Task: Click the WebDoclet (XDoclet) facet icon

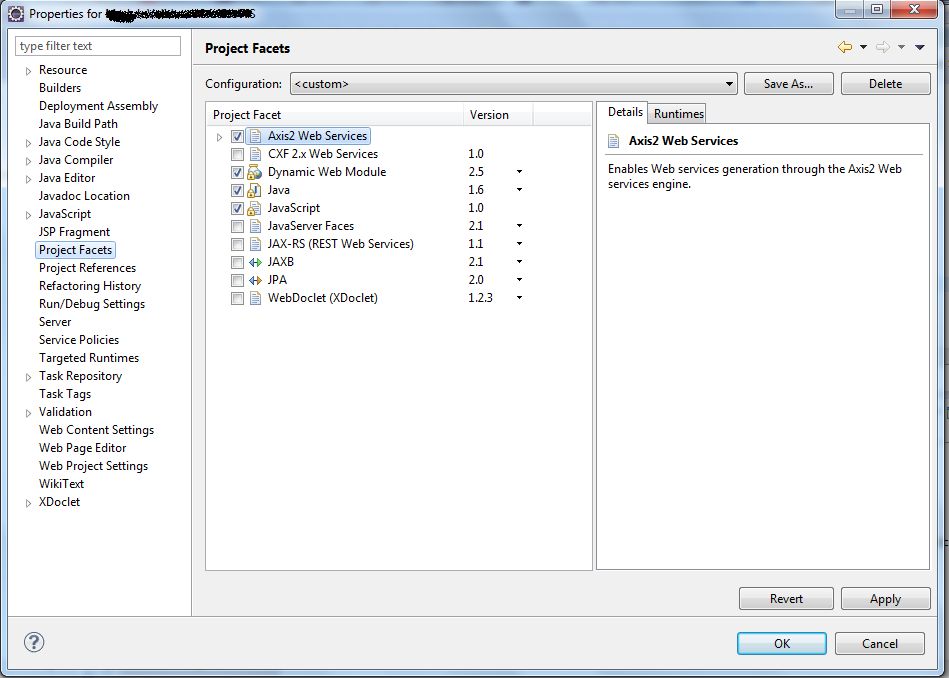Action: coord(255,298)
